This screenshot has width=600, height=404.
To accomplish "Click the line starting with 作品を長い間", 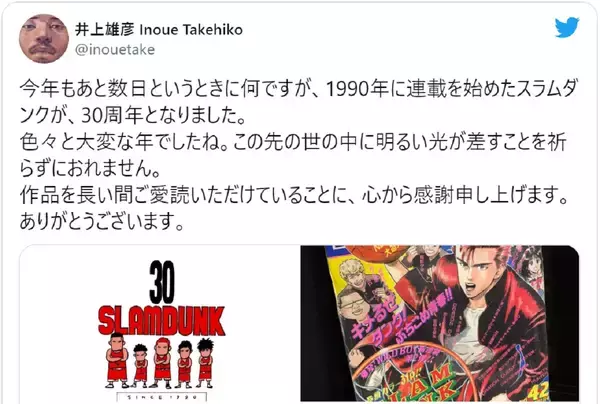I will pos(294,195).
